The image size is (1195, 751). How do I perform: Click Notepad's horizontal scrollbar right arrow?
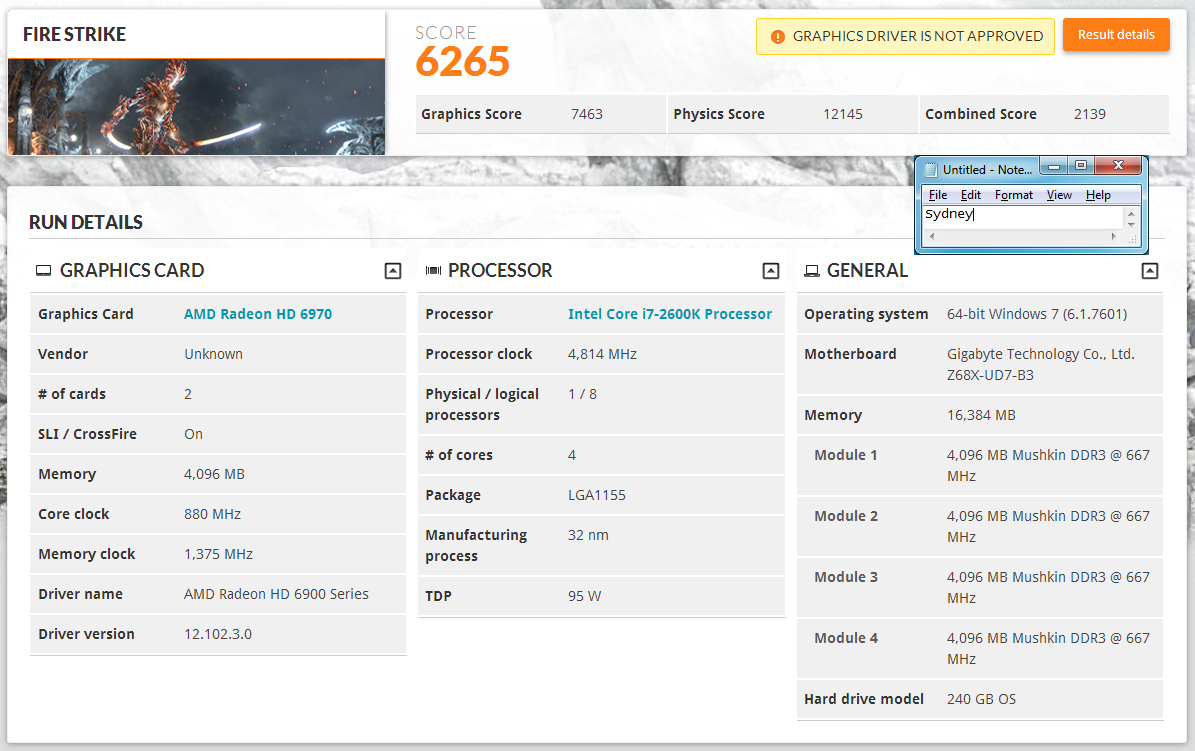tap(1114, 237)
